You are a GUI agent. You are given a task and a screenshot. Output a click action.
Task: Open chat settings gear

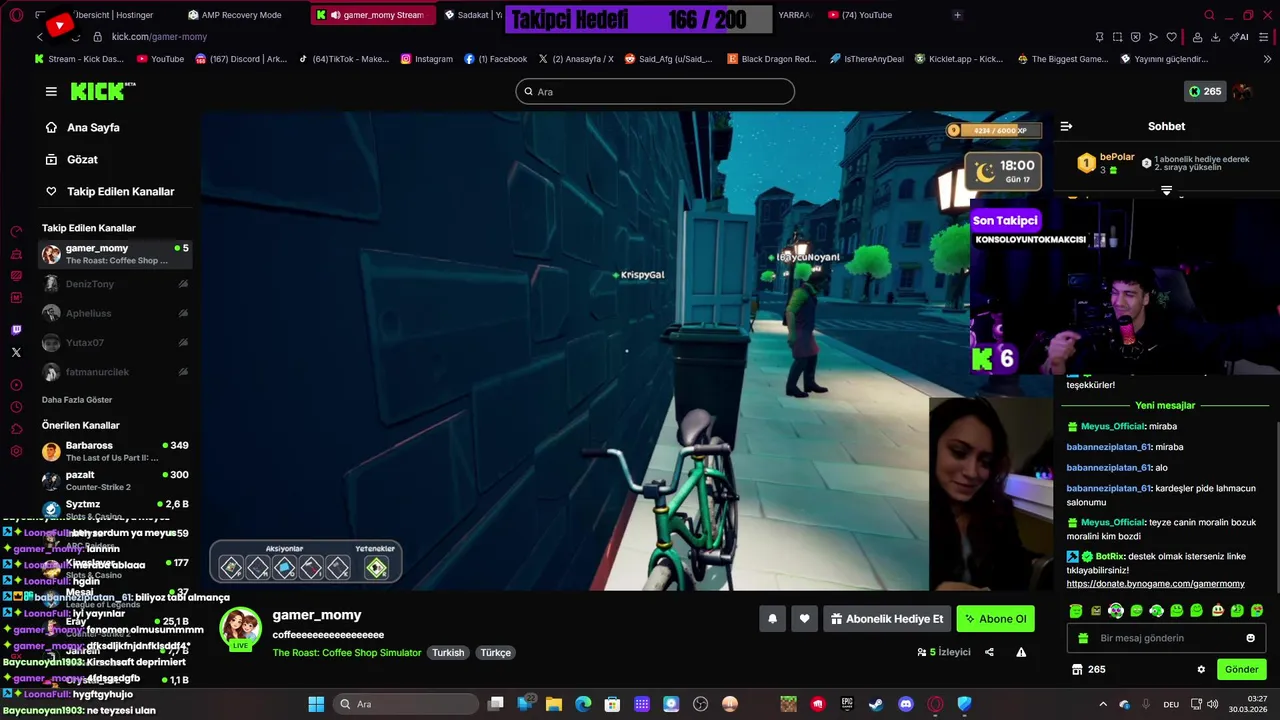1201,670
